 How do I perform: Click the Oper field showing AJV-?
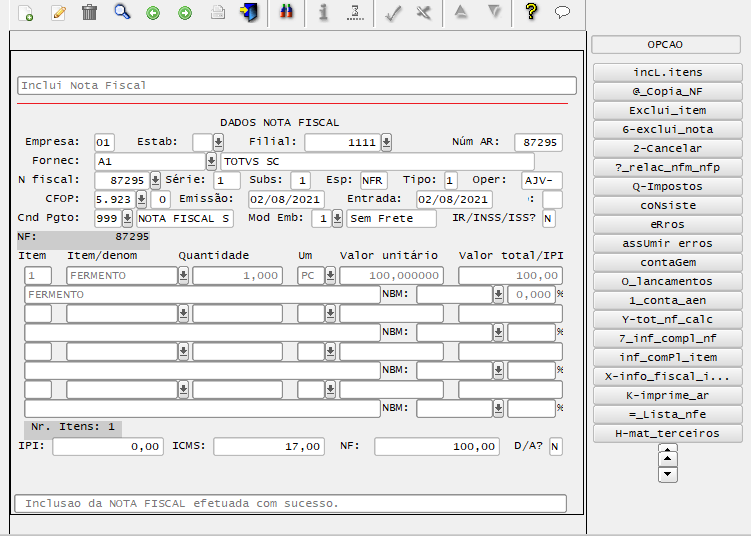pos(542,181)
